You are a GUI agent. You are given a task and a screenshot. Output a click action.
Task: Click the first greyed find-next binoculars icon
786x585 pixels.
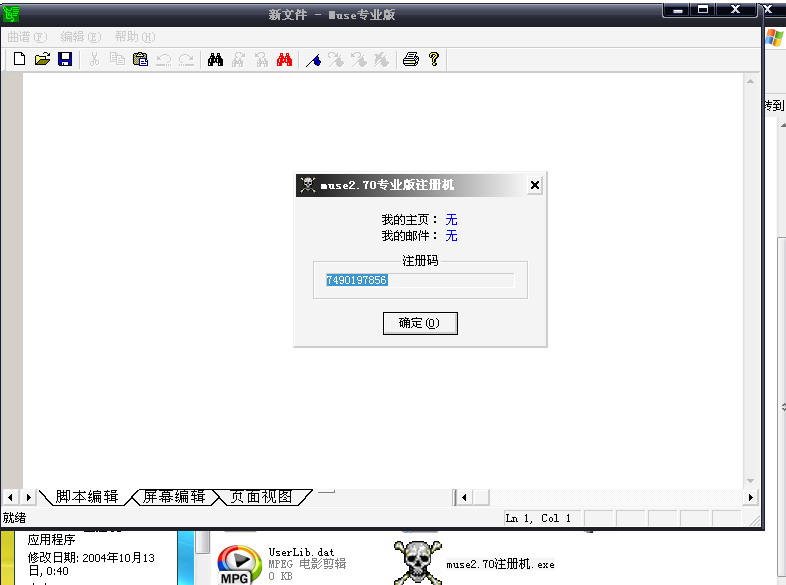click(x=239, y=60)
